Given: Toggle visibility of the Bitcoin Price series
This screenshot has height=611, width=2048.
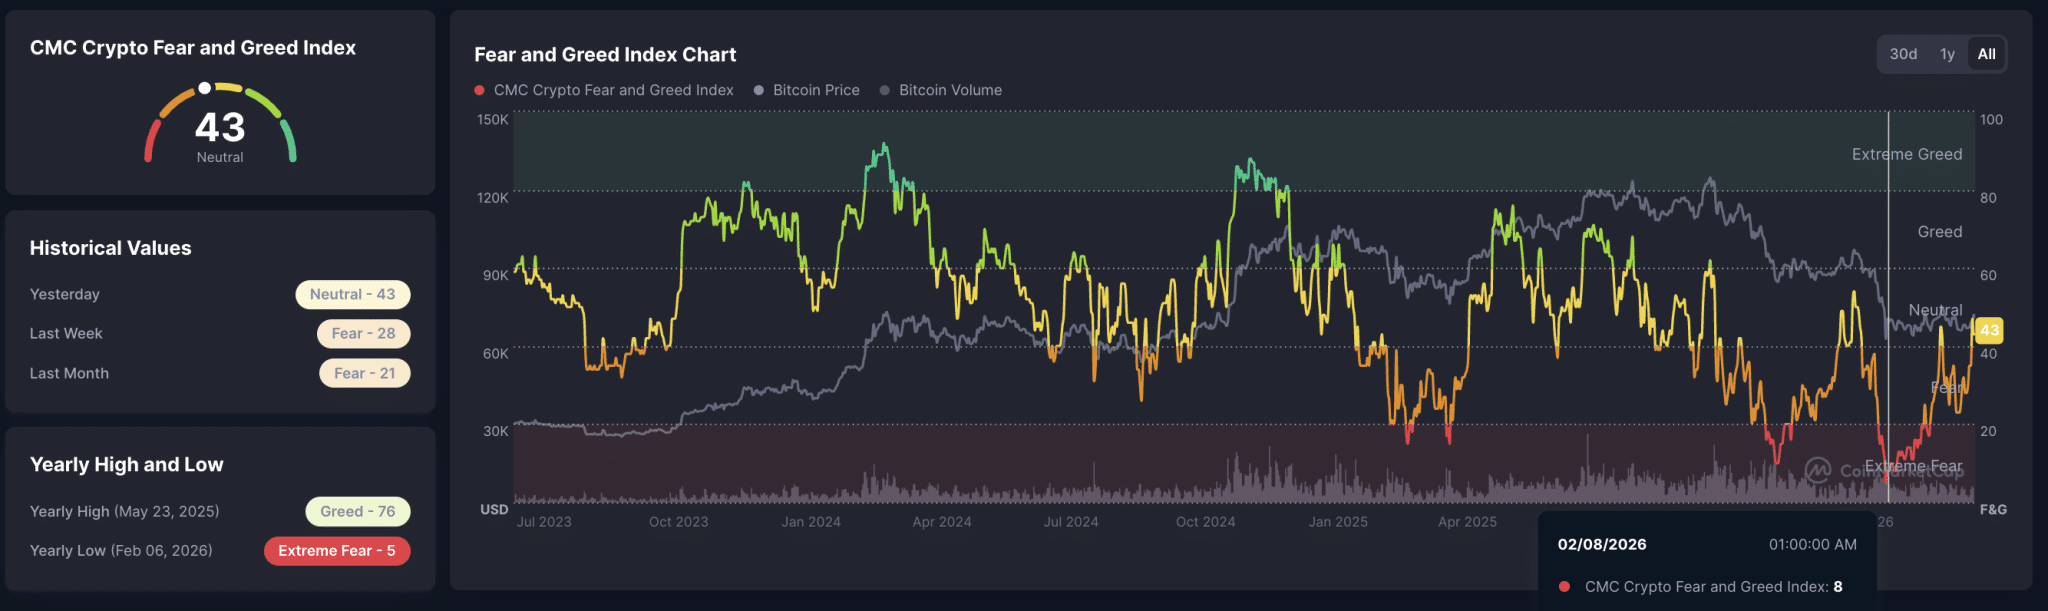Looking at the screenshot, I should tap(815, 90).
